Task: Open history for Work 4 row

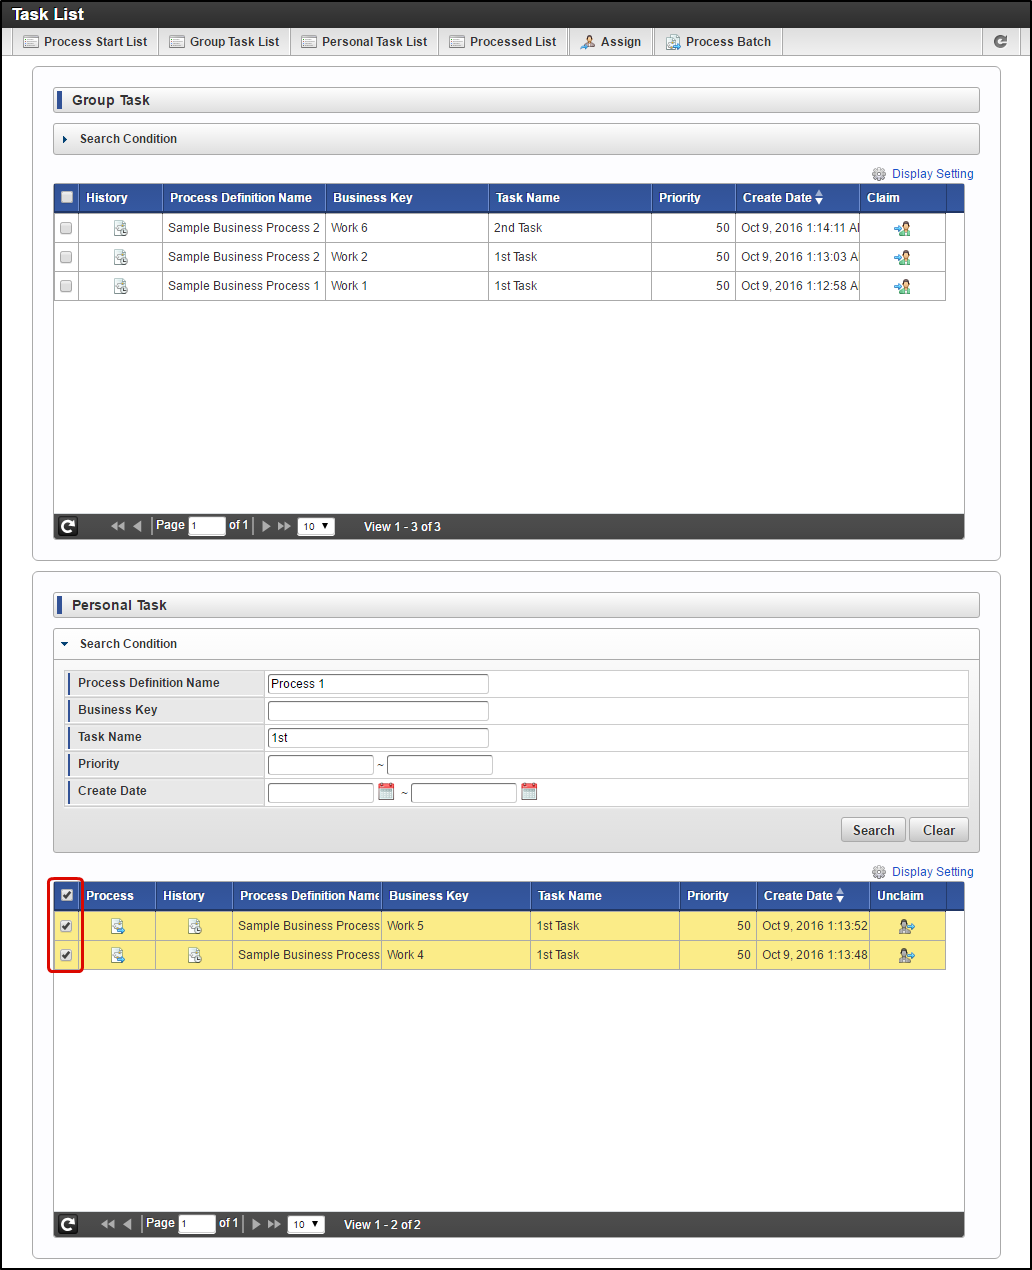Action: point(195,955)
